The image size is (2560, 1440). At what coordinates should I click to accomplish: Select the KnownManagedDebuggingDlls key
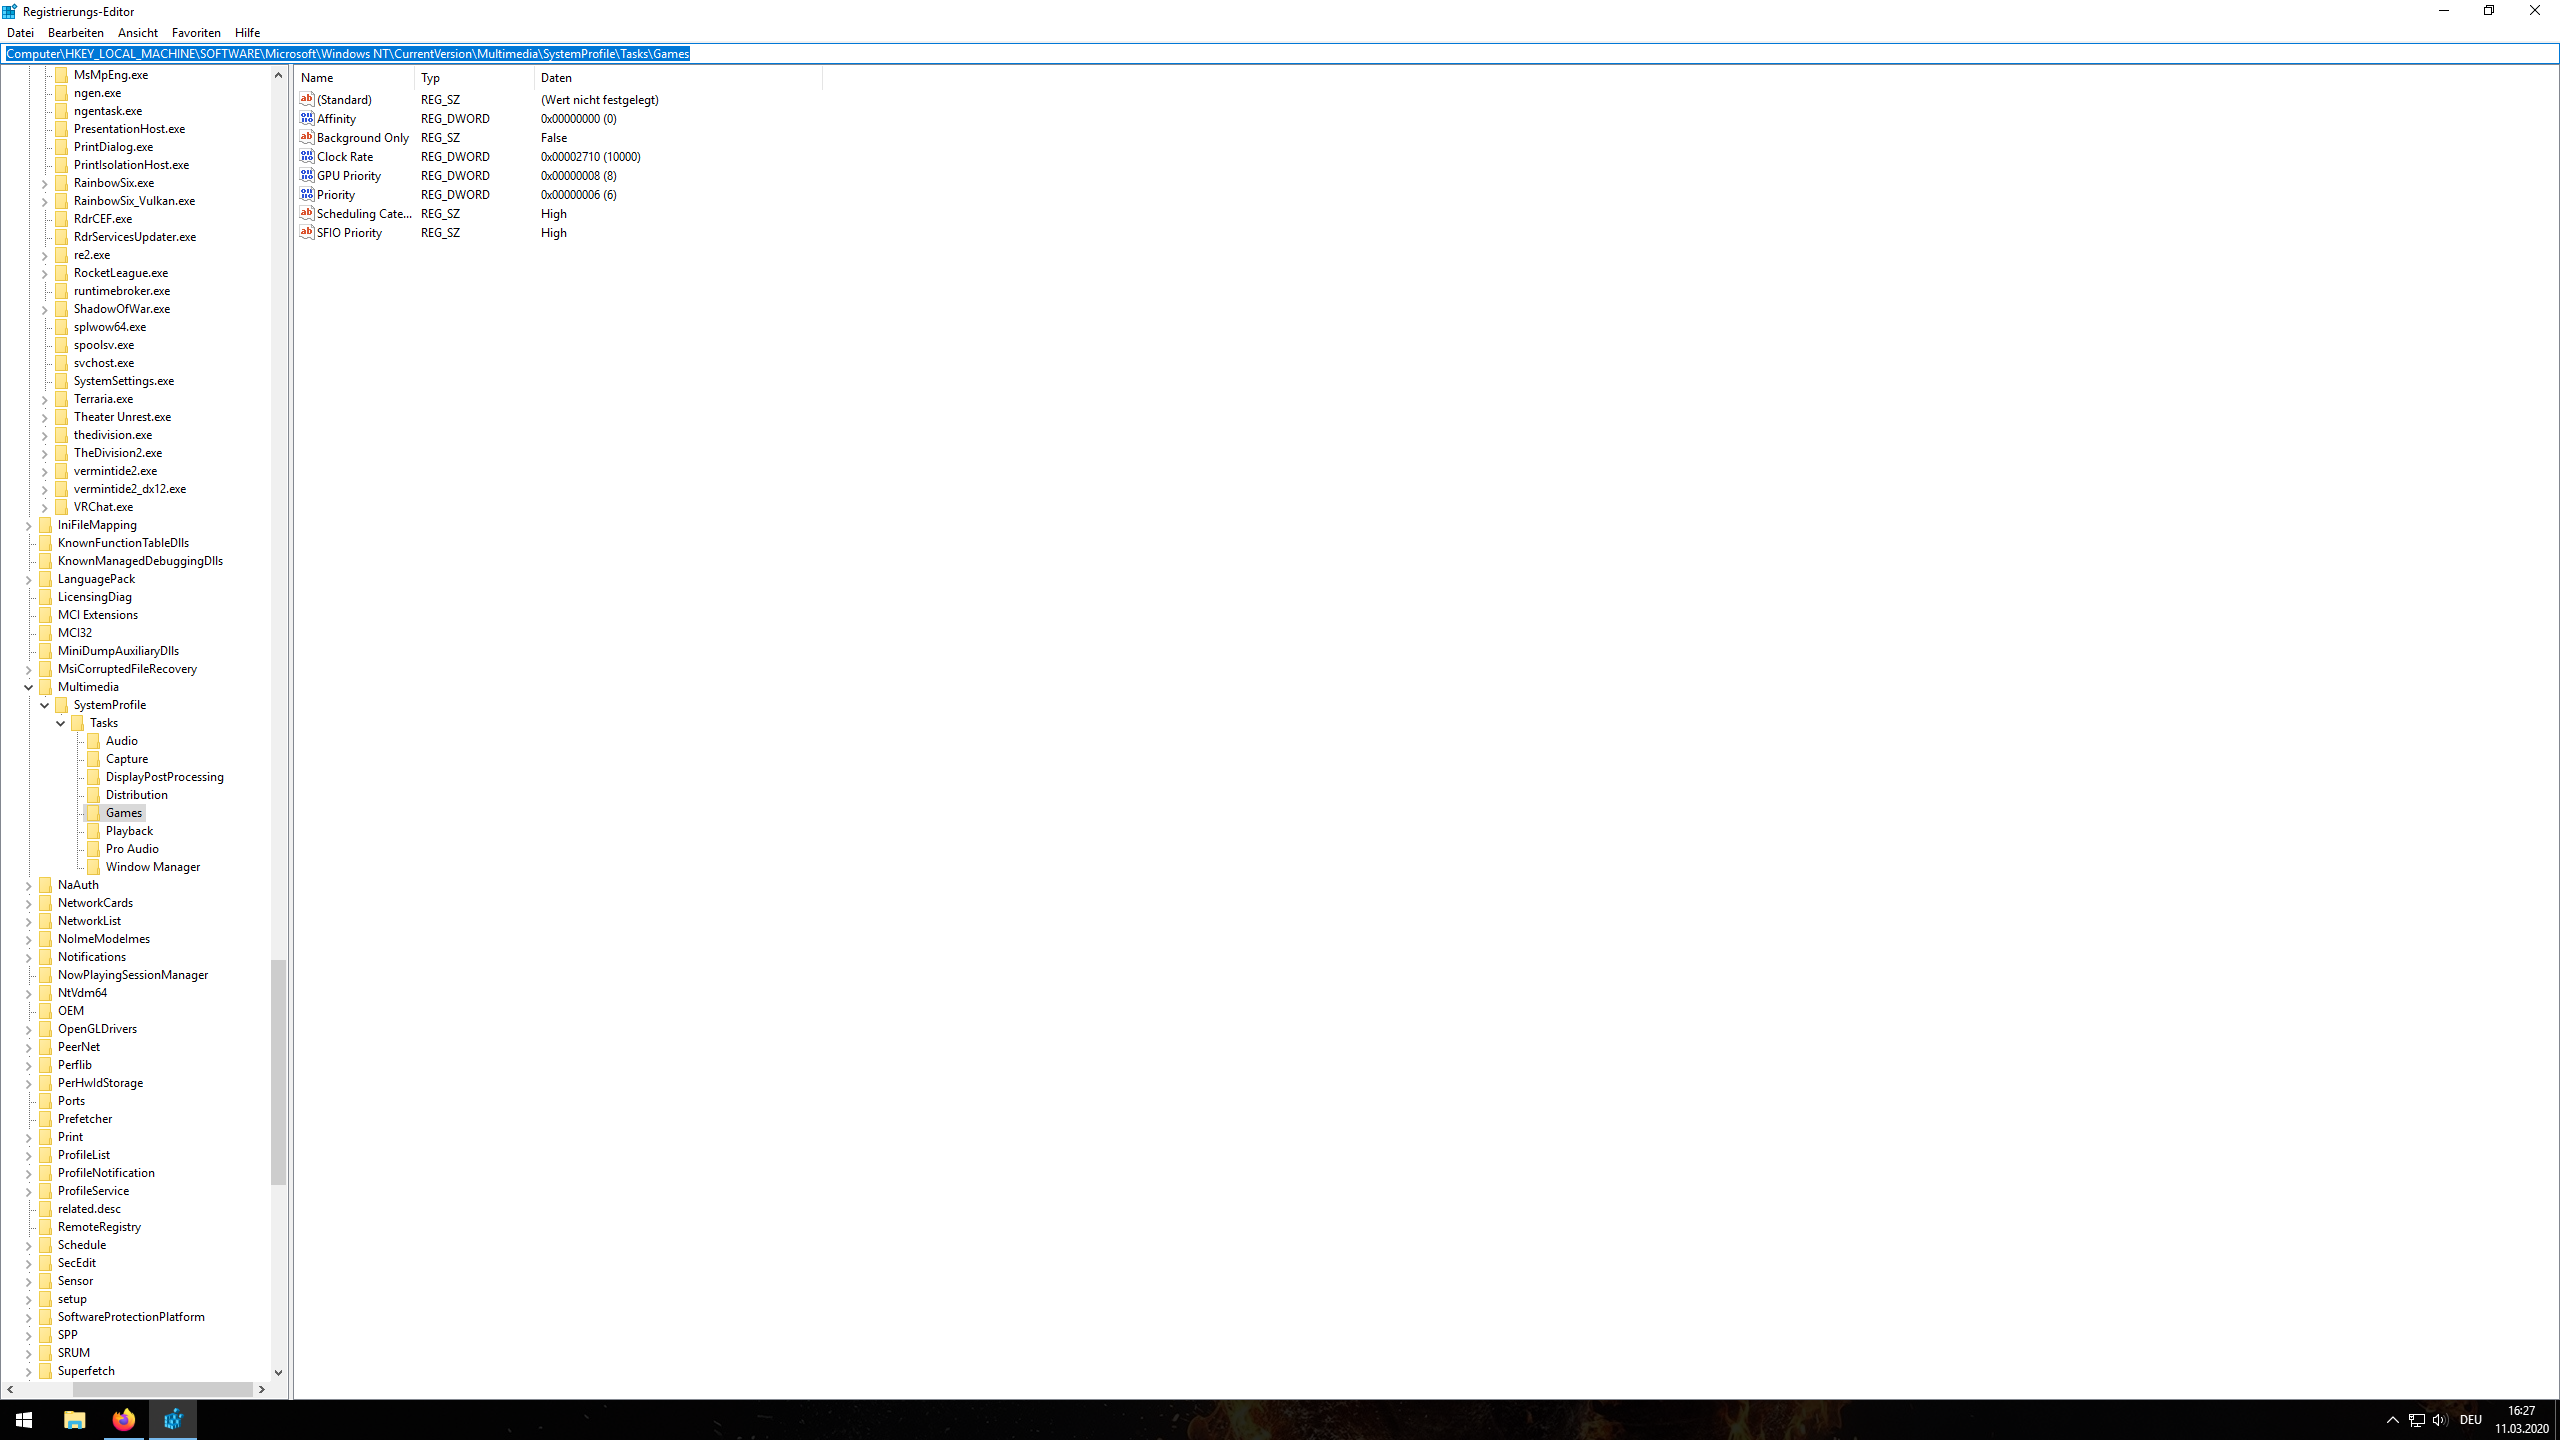click(140, 561)
